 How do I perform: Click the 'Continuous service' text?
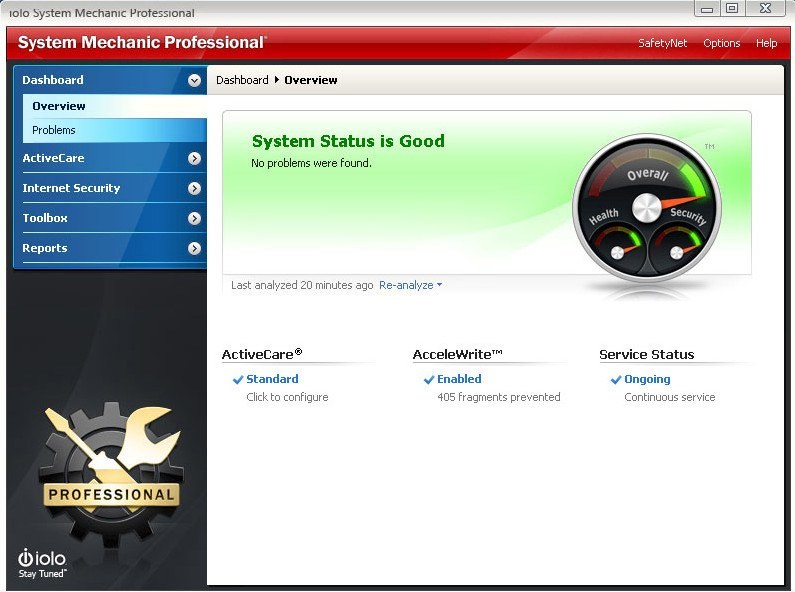point(670,397)
